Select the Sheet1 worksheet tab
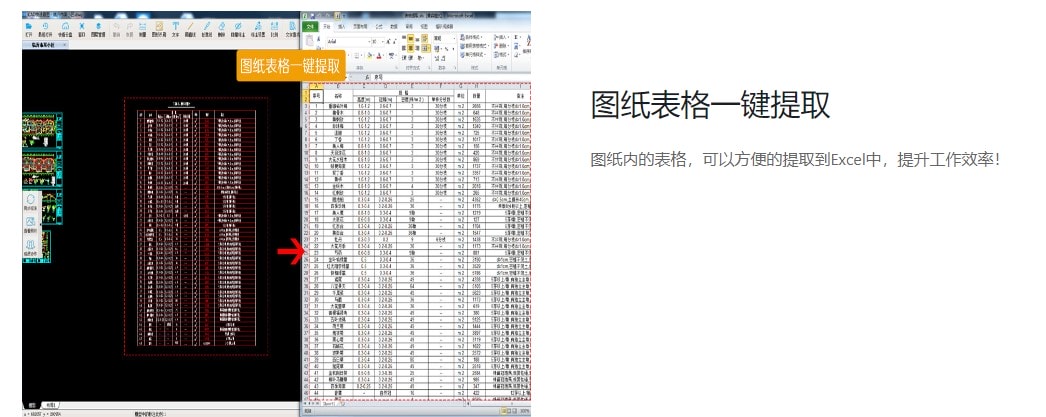Screen dimensions: 1046x417 pos(330,404)
